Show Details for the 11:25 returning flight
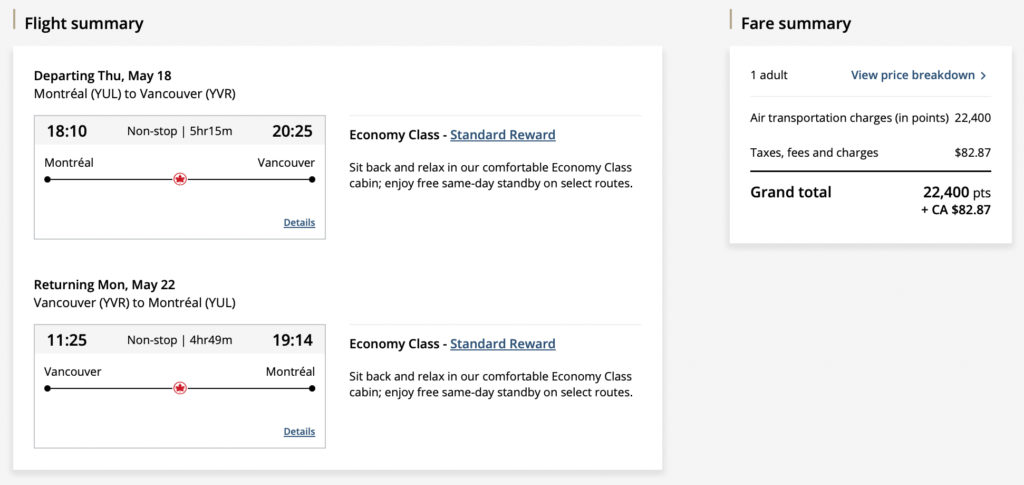Screen dimensions: 1024x485 coord(299,432)
